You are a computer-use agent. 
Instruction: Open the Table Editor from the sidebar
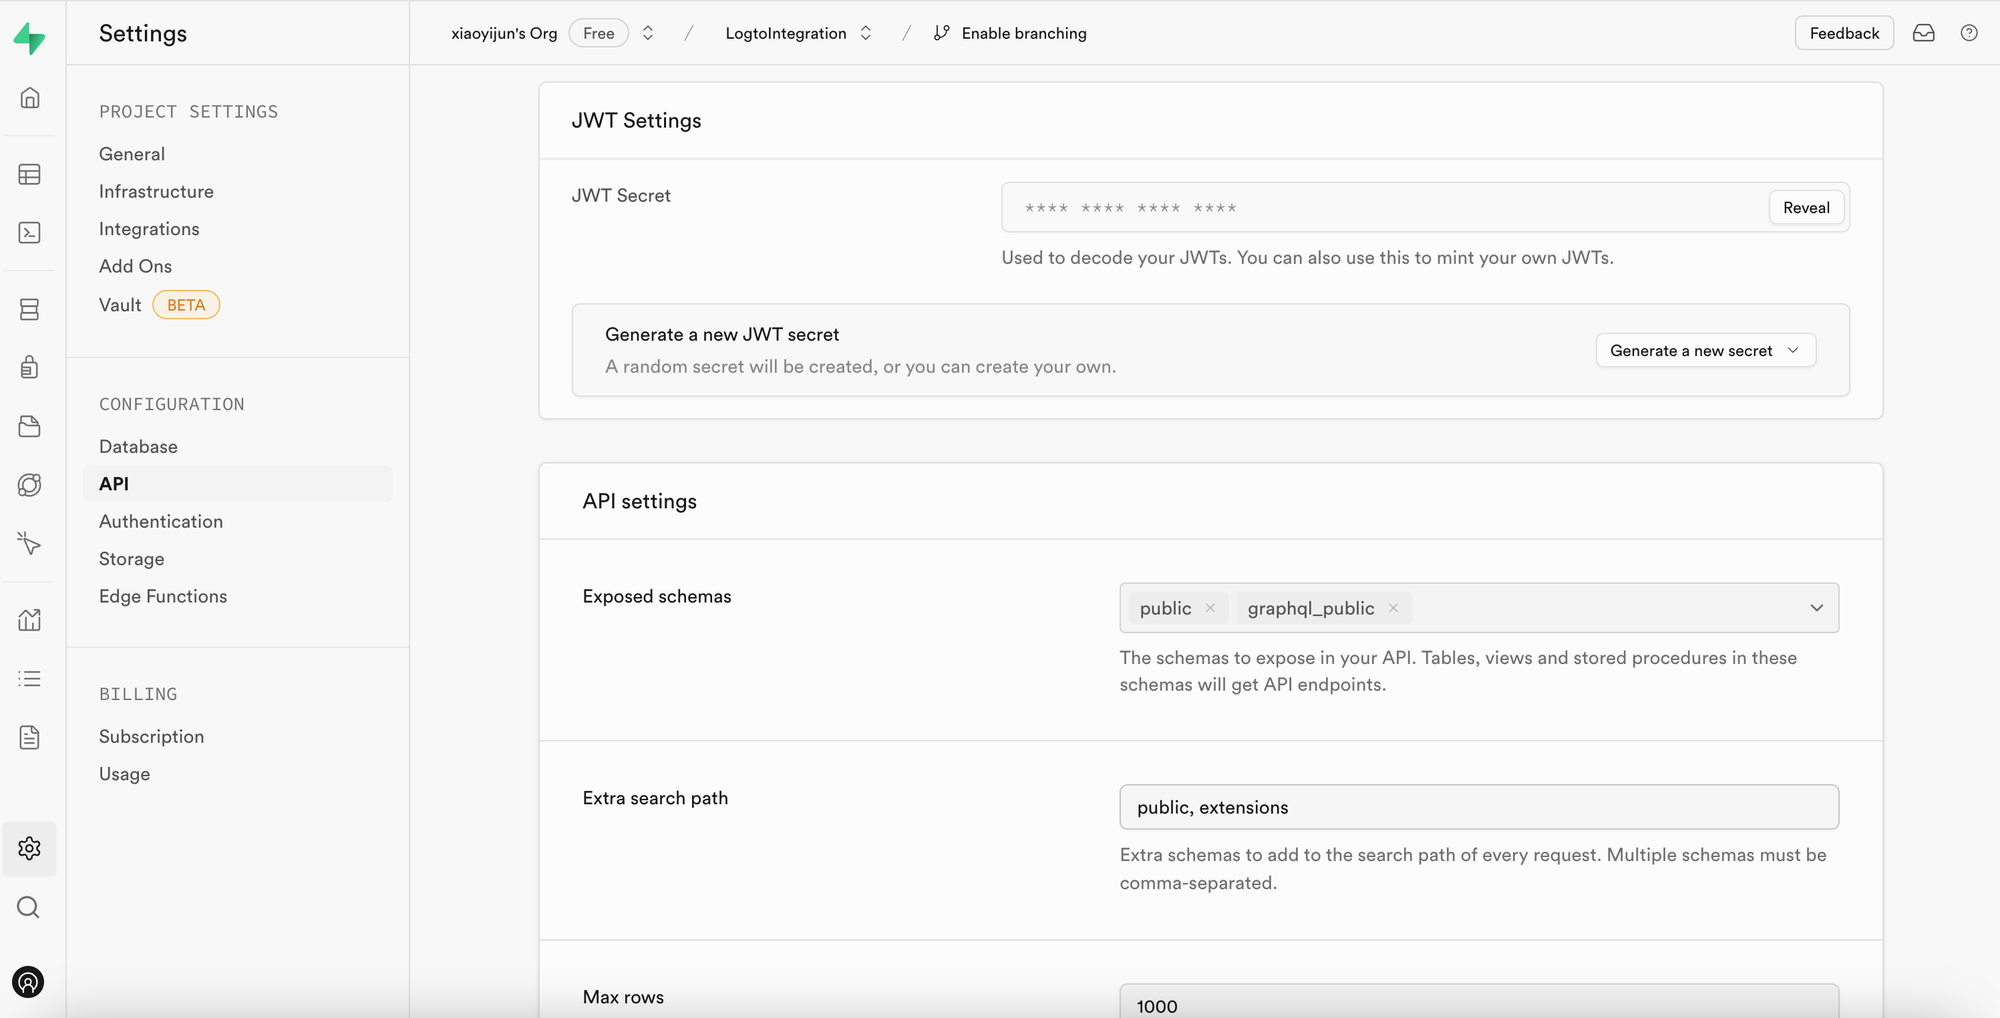[x=29, y=174]
